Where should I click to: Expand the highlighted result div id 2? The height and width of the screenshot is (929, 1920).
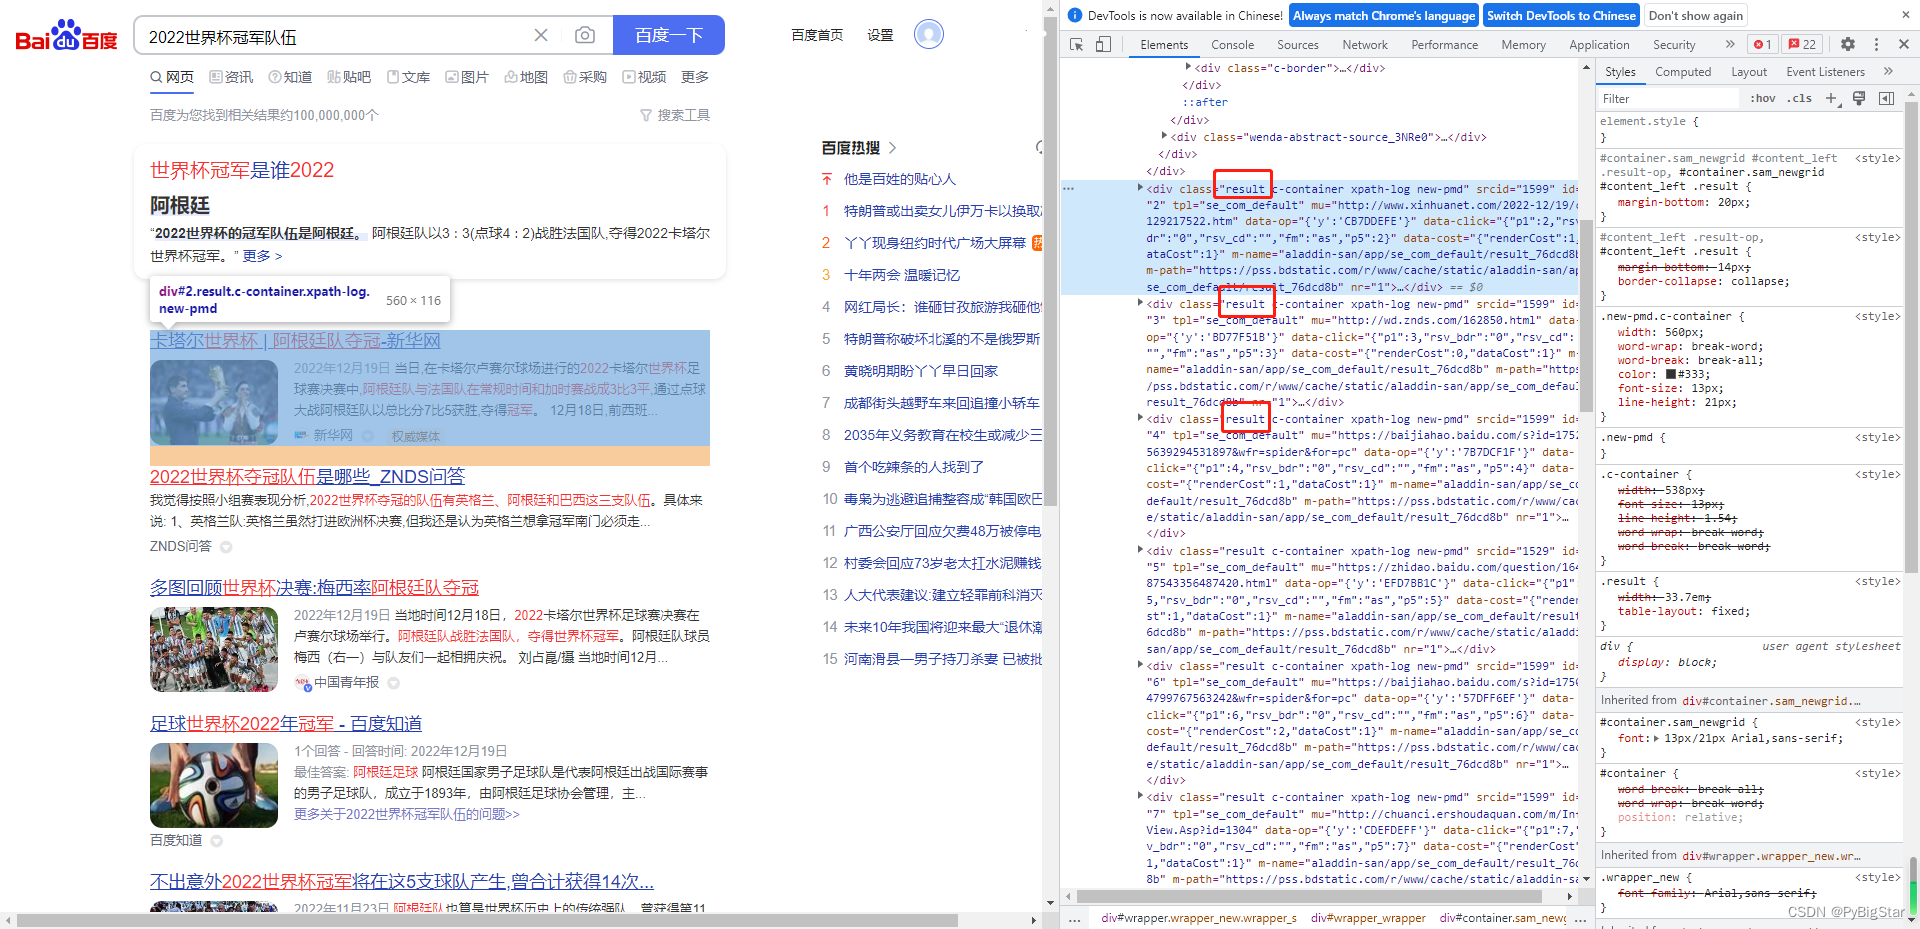click(1140, 188)
